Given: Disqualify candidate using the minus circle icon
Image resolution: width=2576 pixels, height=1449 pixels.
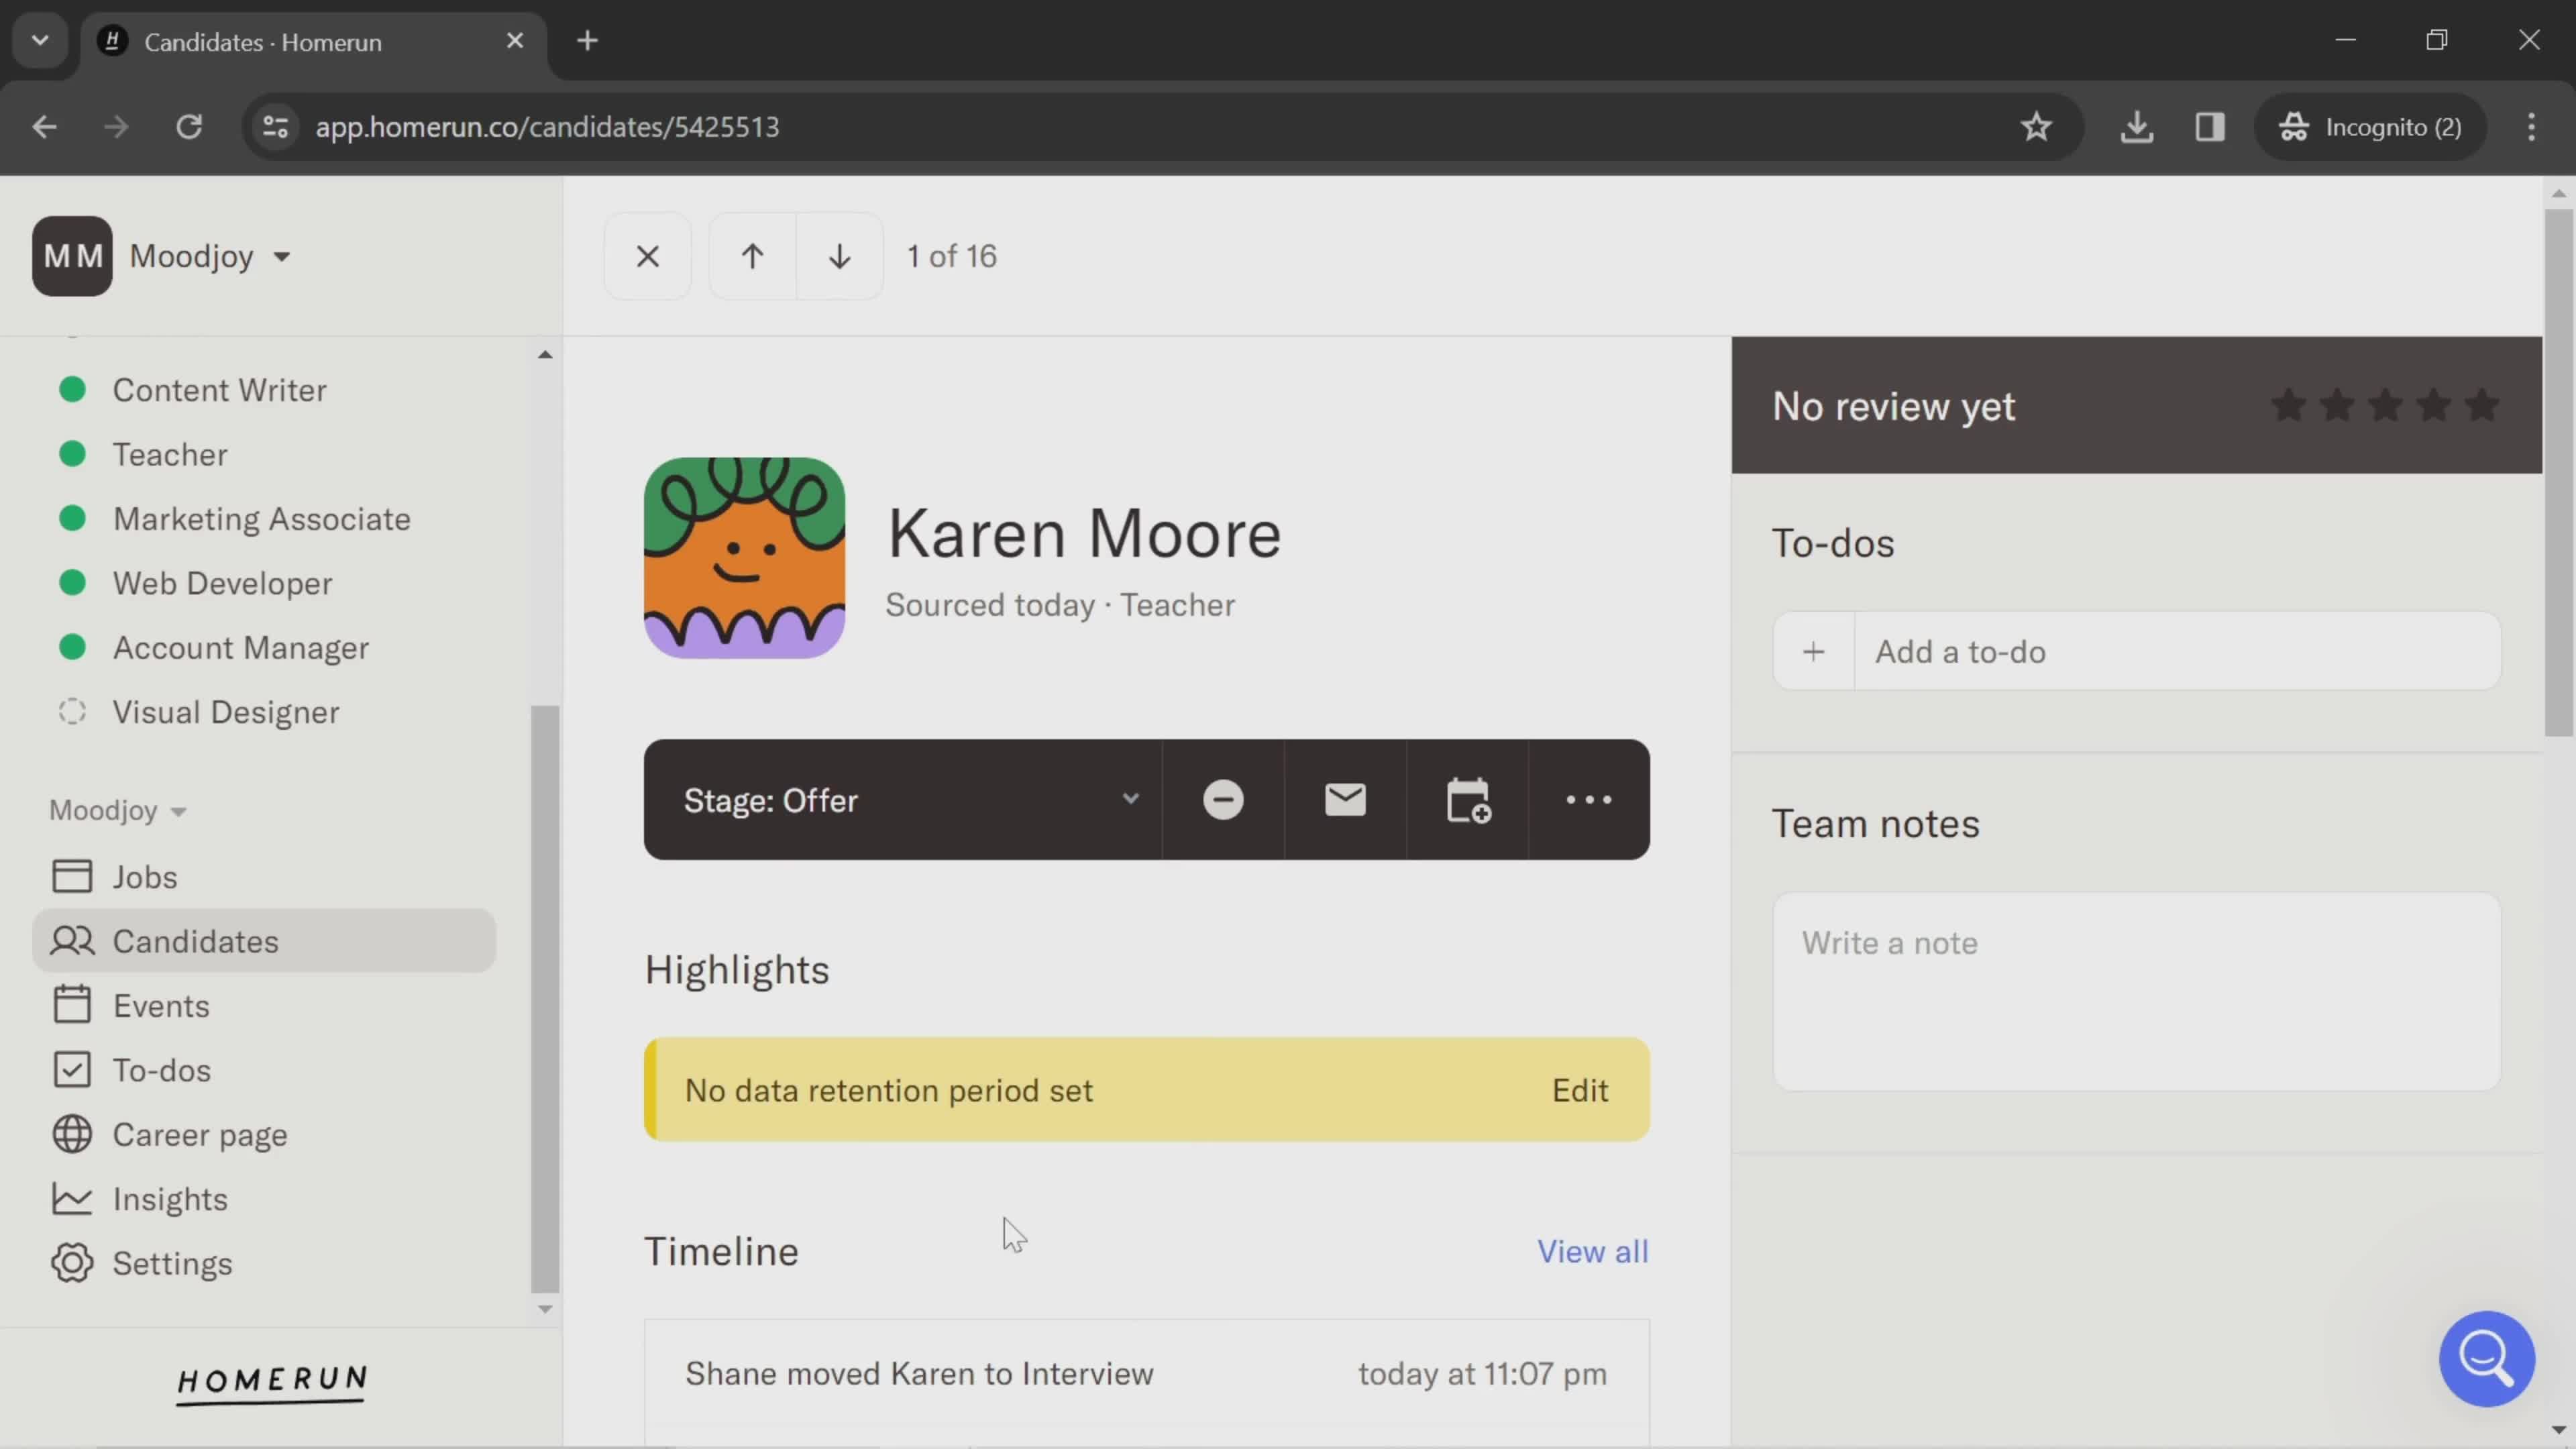Looking at the screenshot, I should 1223,800.
